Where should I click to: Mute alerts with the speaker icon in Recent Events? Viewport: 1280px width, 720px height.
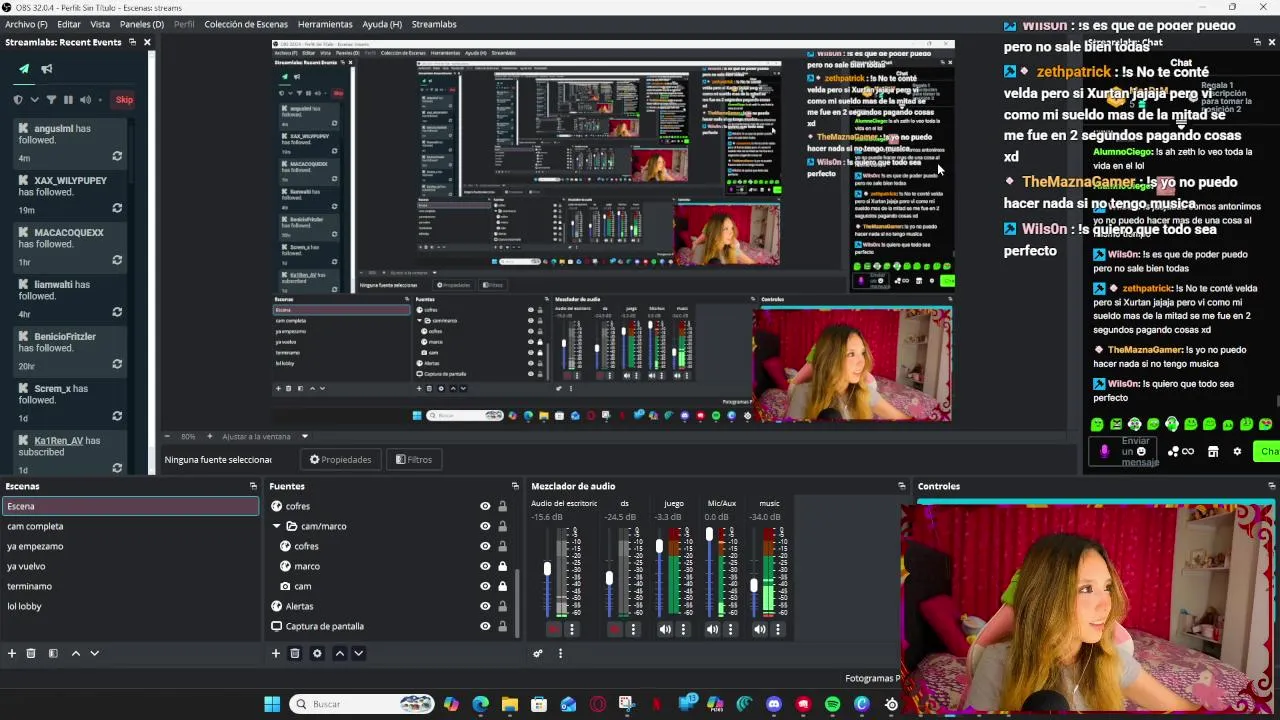(85, 100)
